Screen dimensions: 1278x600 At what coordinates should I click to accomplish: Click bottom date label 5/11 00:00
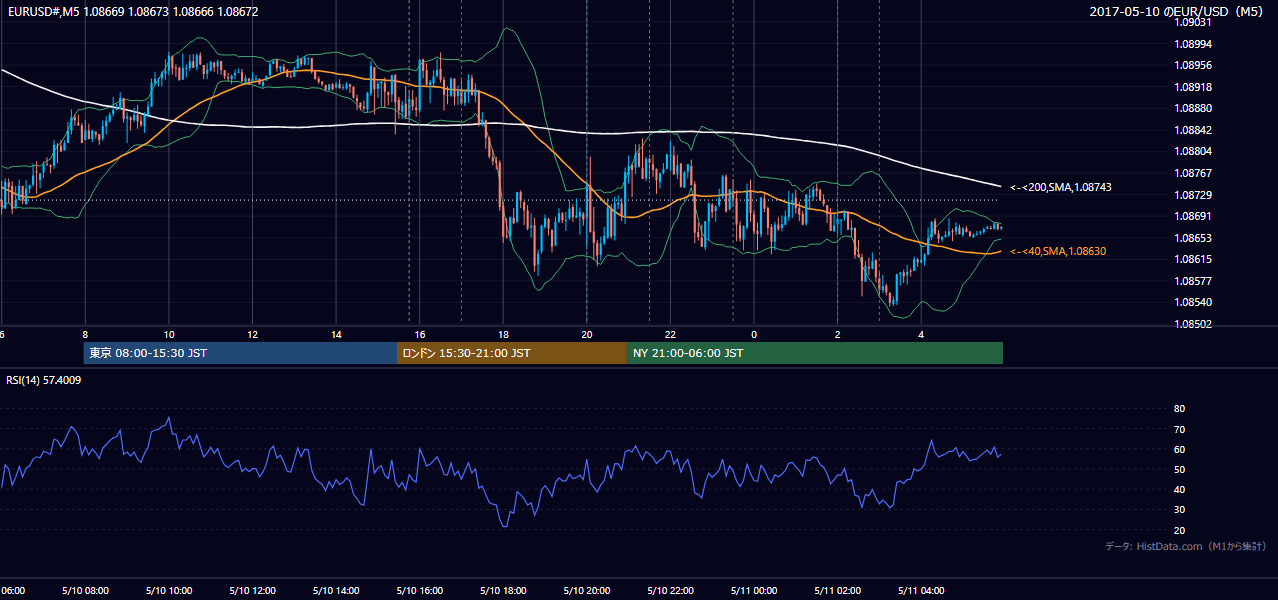754,590
